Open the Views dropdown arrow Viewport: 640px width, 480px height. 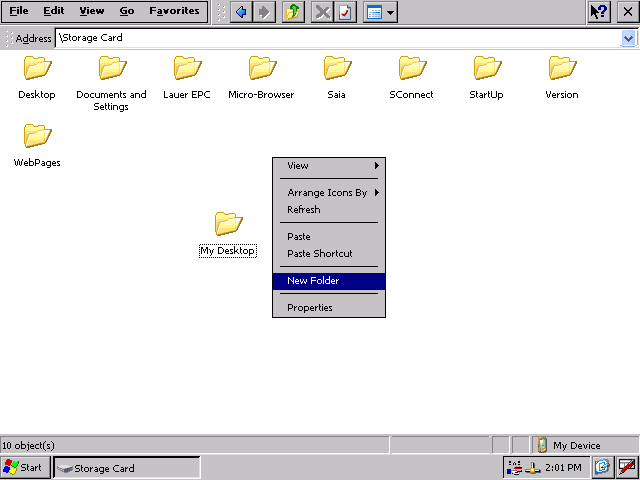391,12
